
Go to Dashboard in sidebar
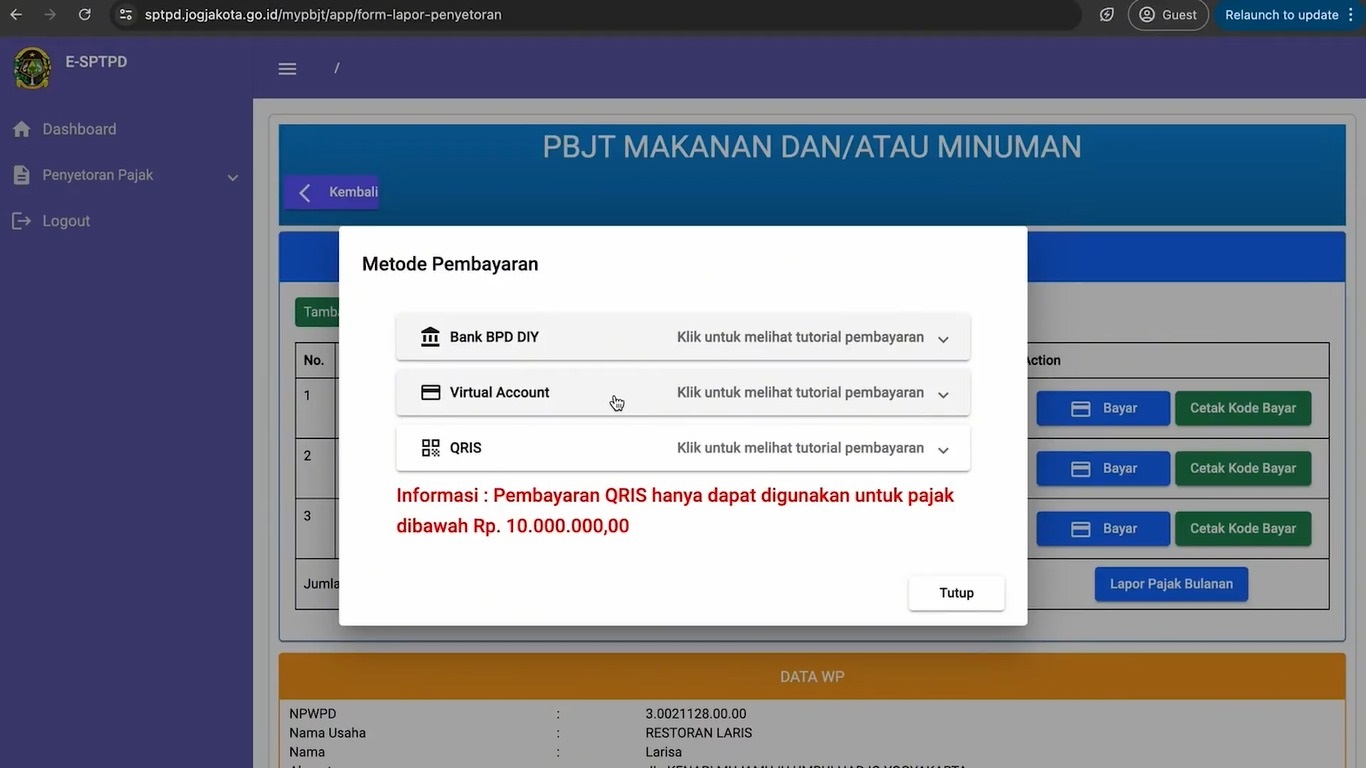(x=79, y=129)
